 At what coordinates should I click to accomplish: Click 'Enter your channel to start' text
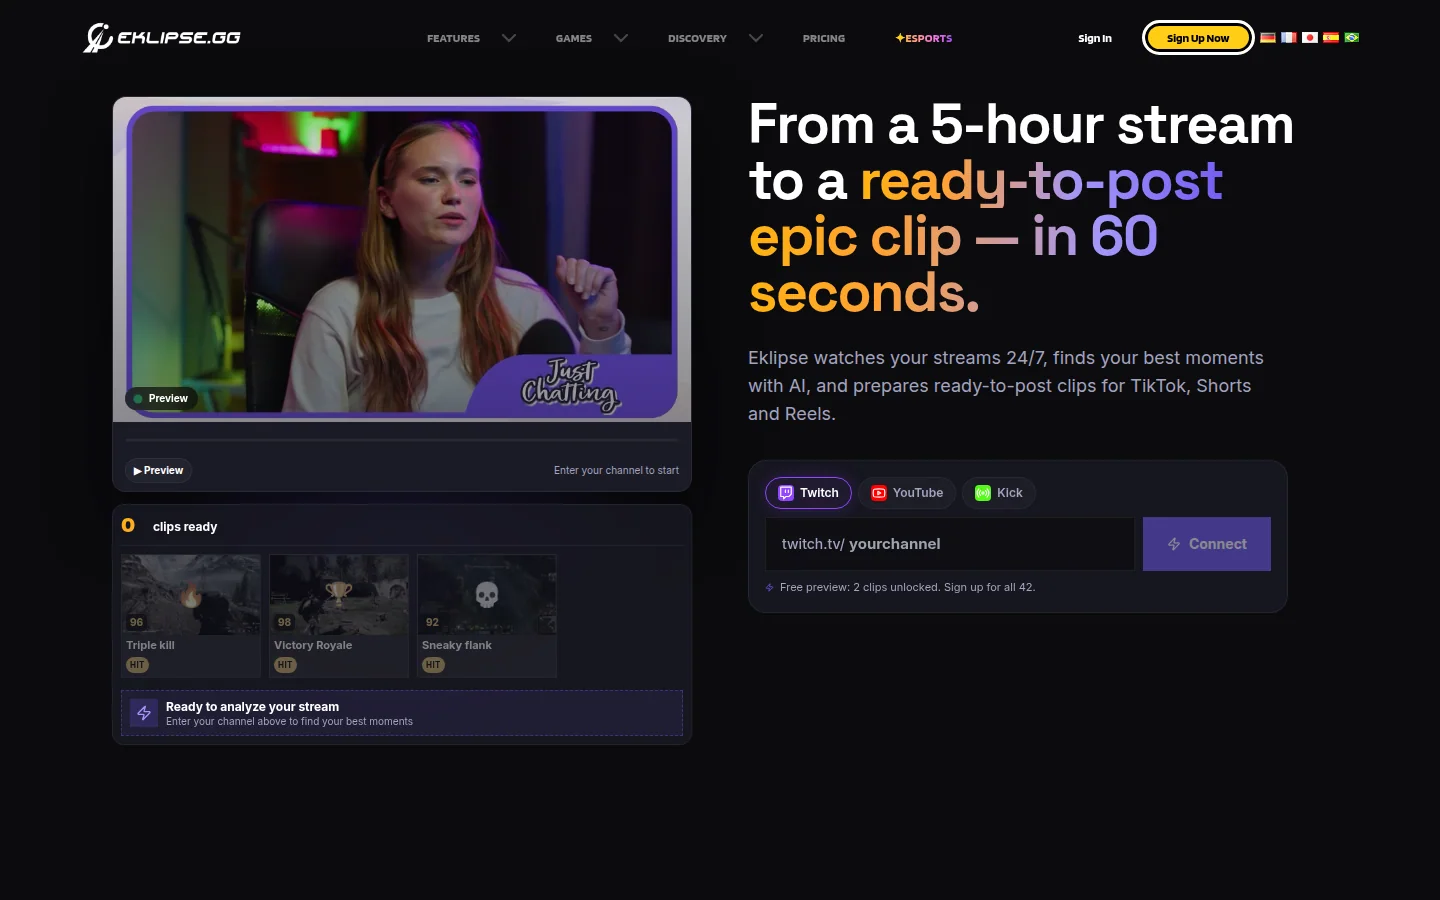616,471
